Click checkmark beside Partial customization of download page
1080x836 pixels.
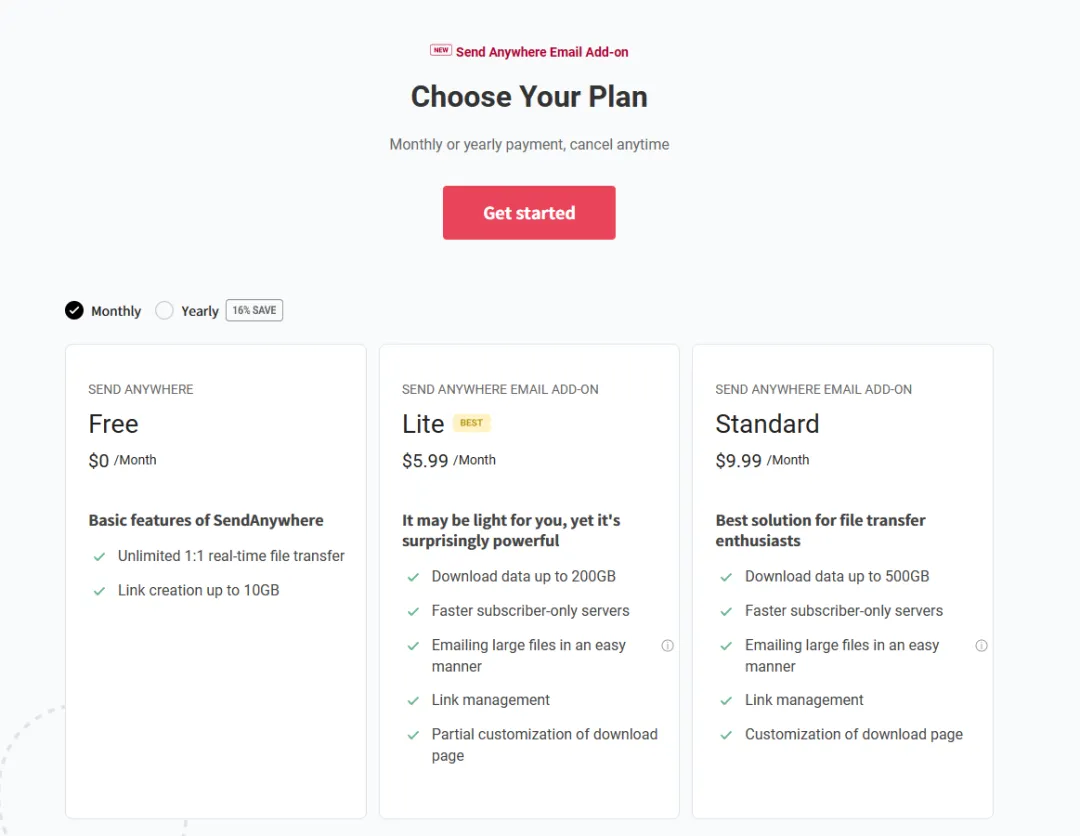(413, 735)
